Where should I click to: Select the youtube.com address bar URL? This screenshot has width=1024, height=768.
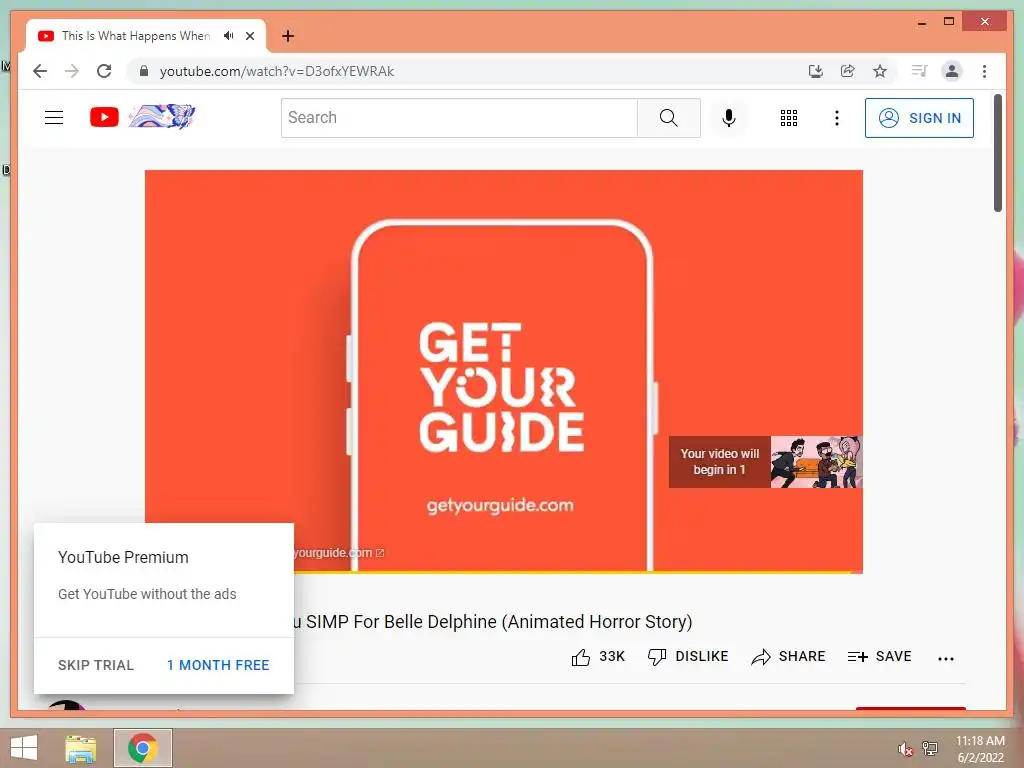[x=277, y=71]
